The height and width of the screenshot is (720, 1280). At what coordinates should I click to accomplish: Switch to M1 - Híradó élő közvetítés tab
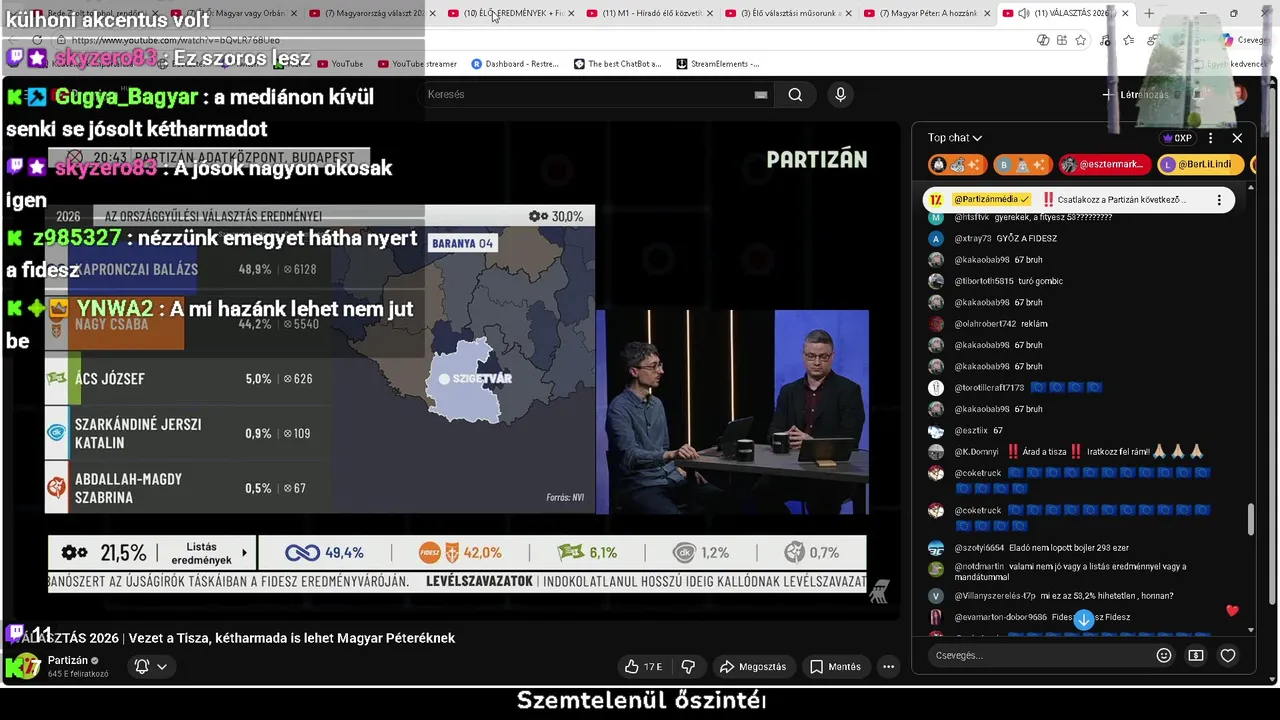point(649,13)
